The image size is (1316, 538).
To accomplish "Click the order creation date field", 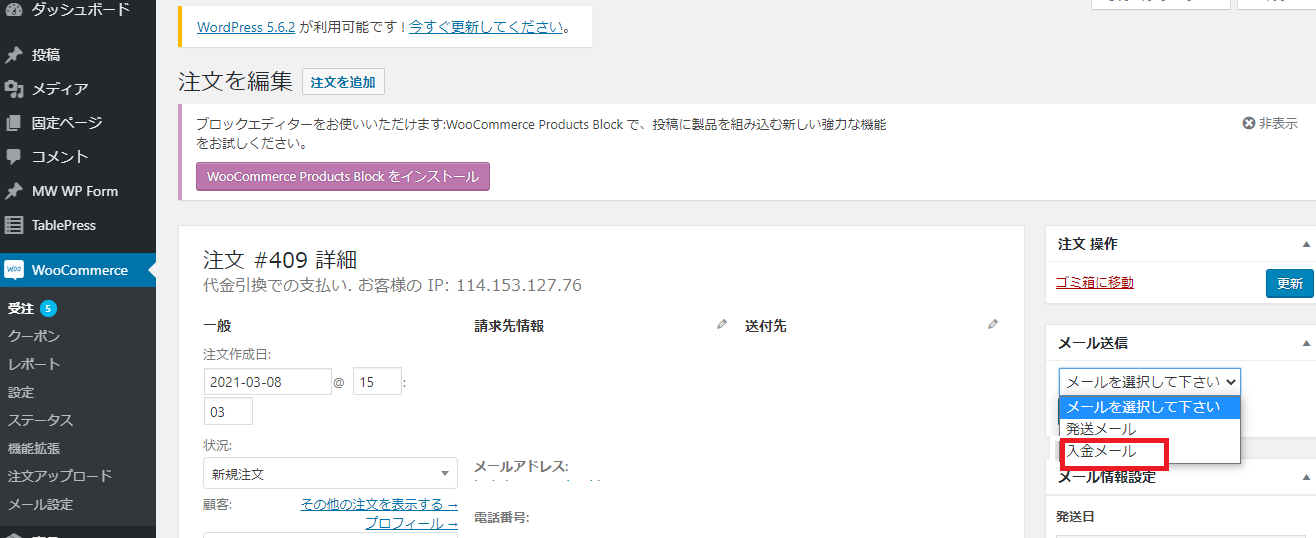I will tap(267, 382).
